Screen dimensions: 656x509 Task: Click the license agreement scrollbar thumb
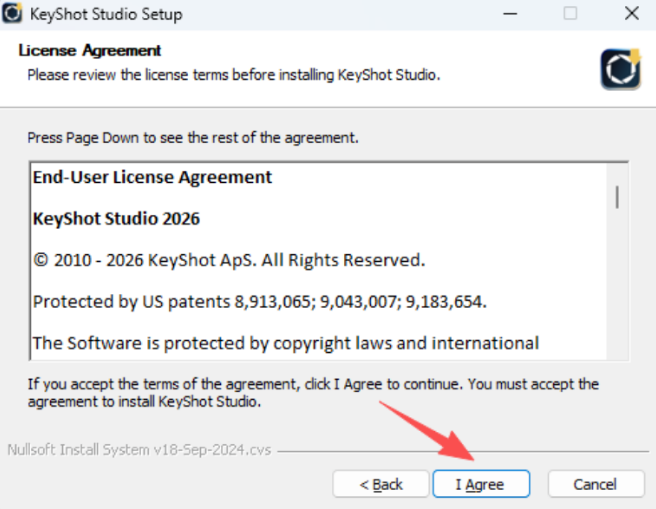[x=616, y=196]
